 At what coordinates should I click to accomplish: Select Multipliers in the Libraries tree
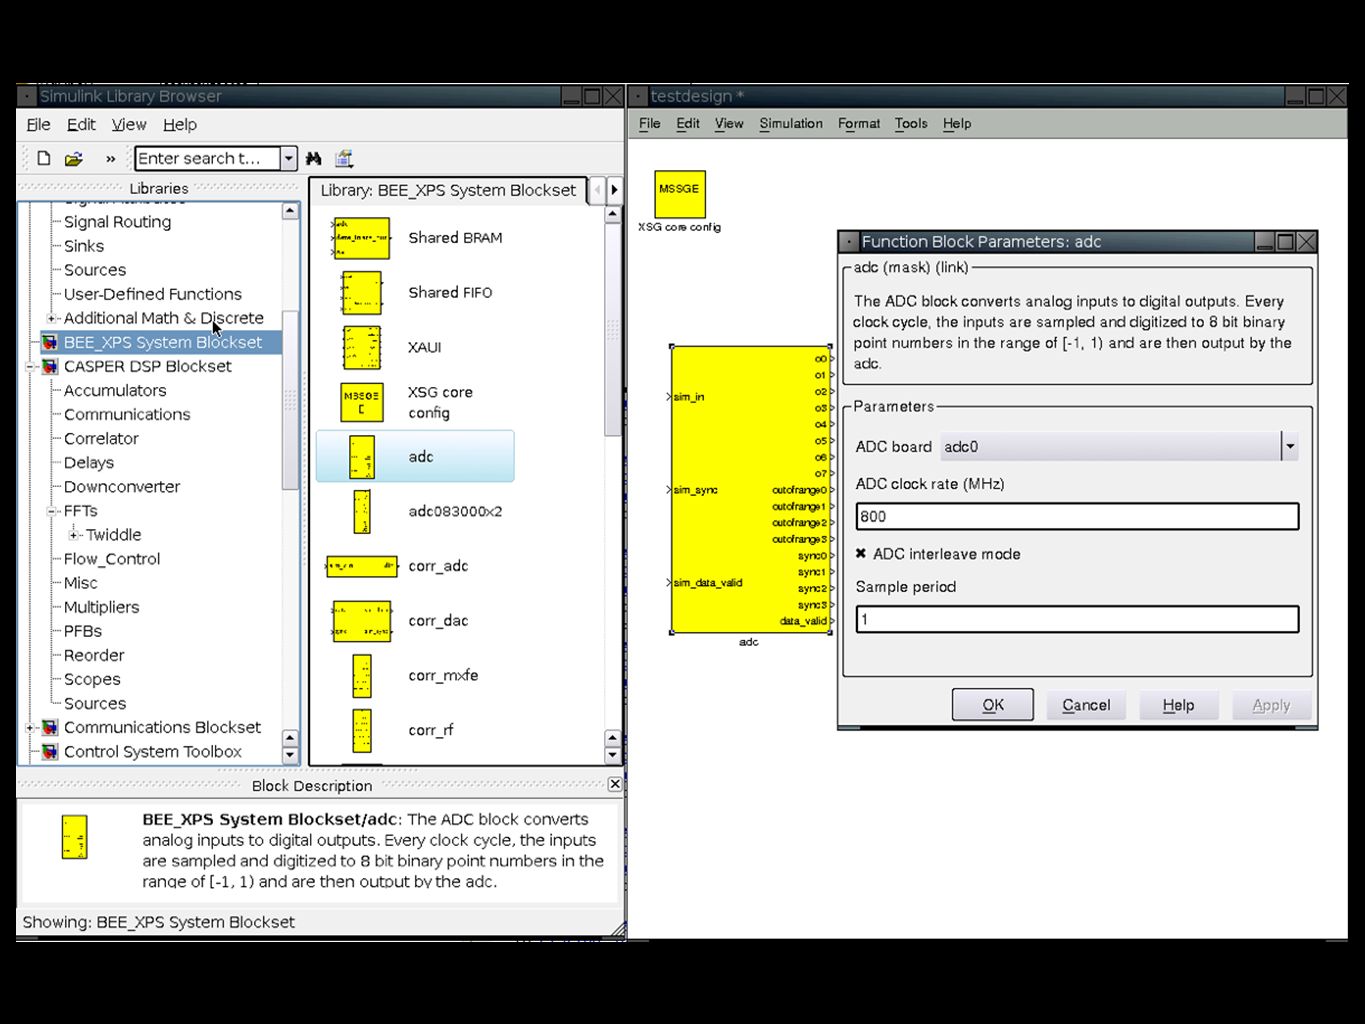tap(101, 607)
